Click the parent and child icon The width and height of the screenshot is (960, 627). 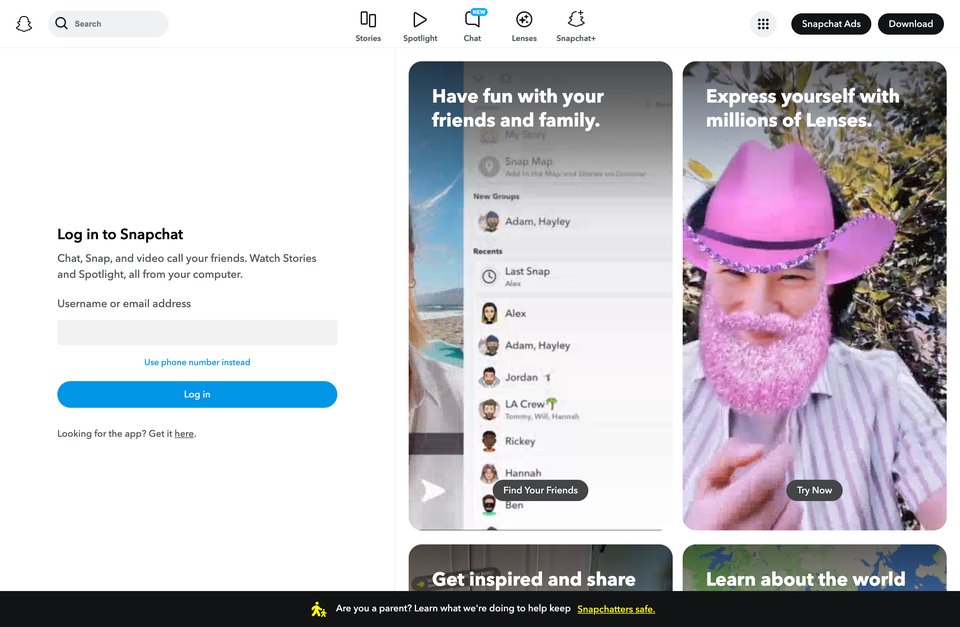pos(318,609)
